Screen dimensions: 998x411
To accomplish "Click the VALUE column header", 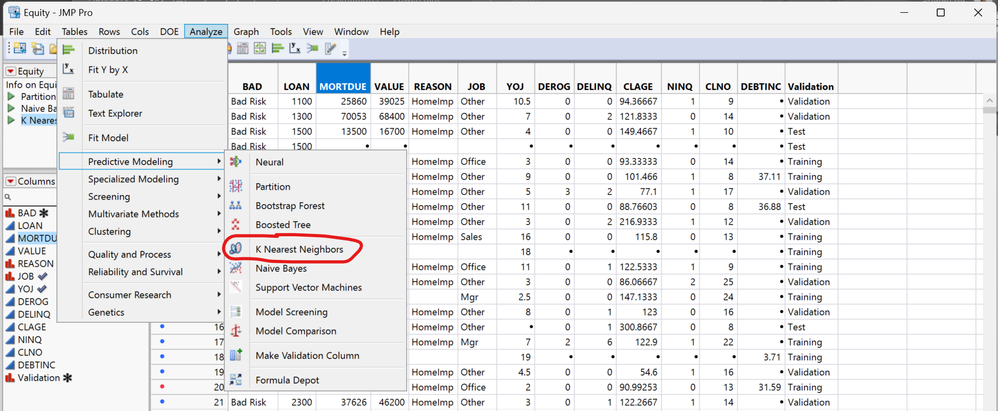I will pyautogui.click(x=390, y=87).
